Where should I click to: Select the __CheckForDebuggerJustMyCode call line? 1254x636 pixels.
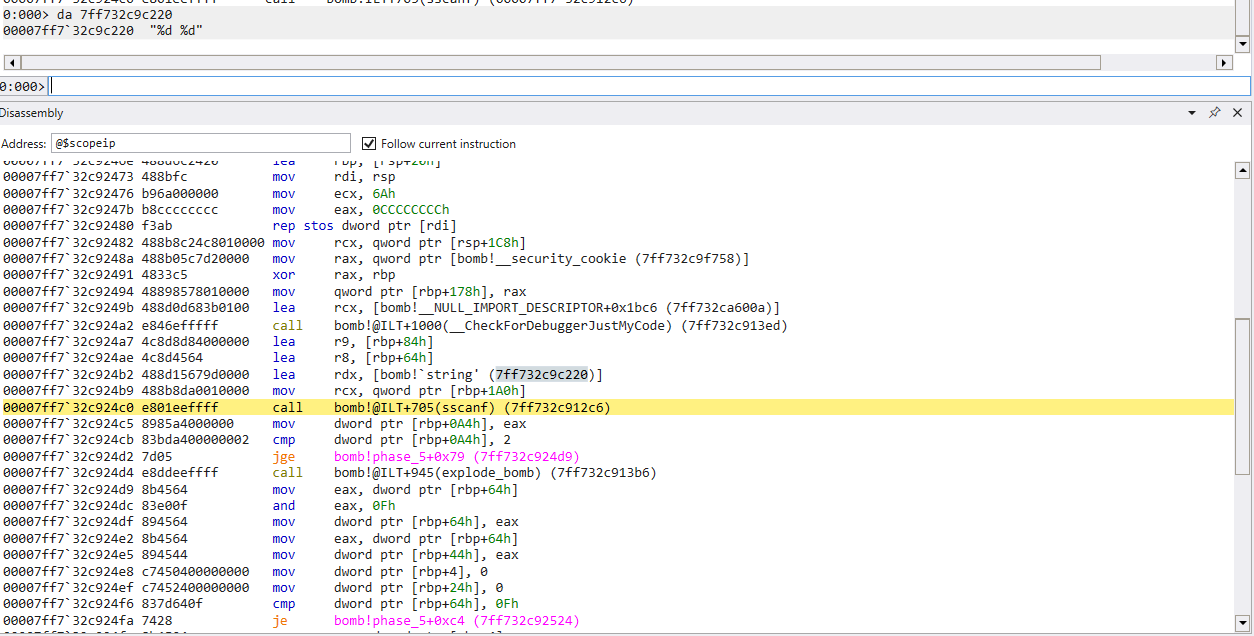560,325
